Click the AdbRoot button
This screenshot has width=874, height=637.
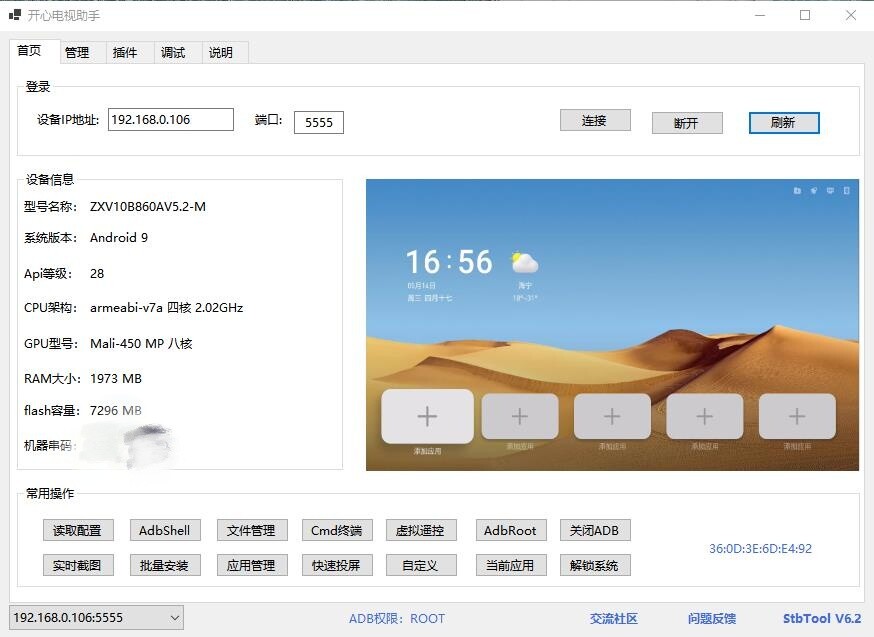point(511,531)
